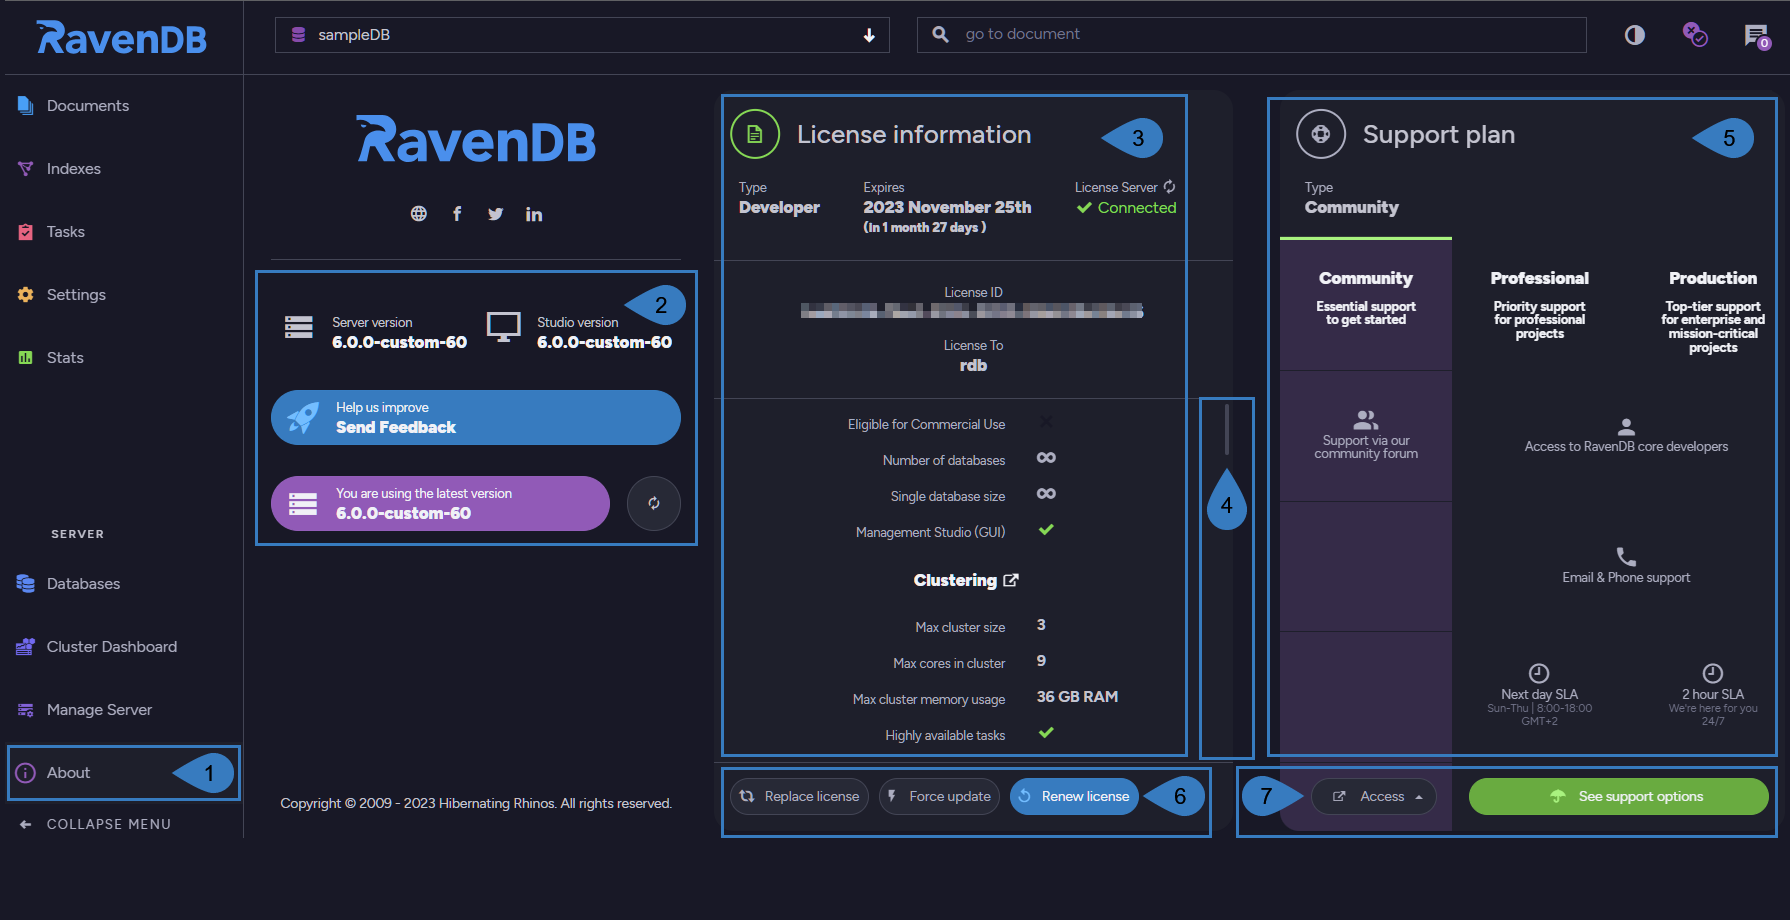
Task: Click the community forum people icon
Action: [x=1366, y=419]
